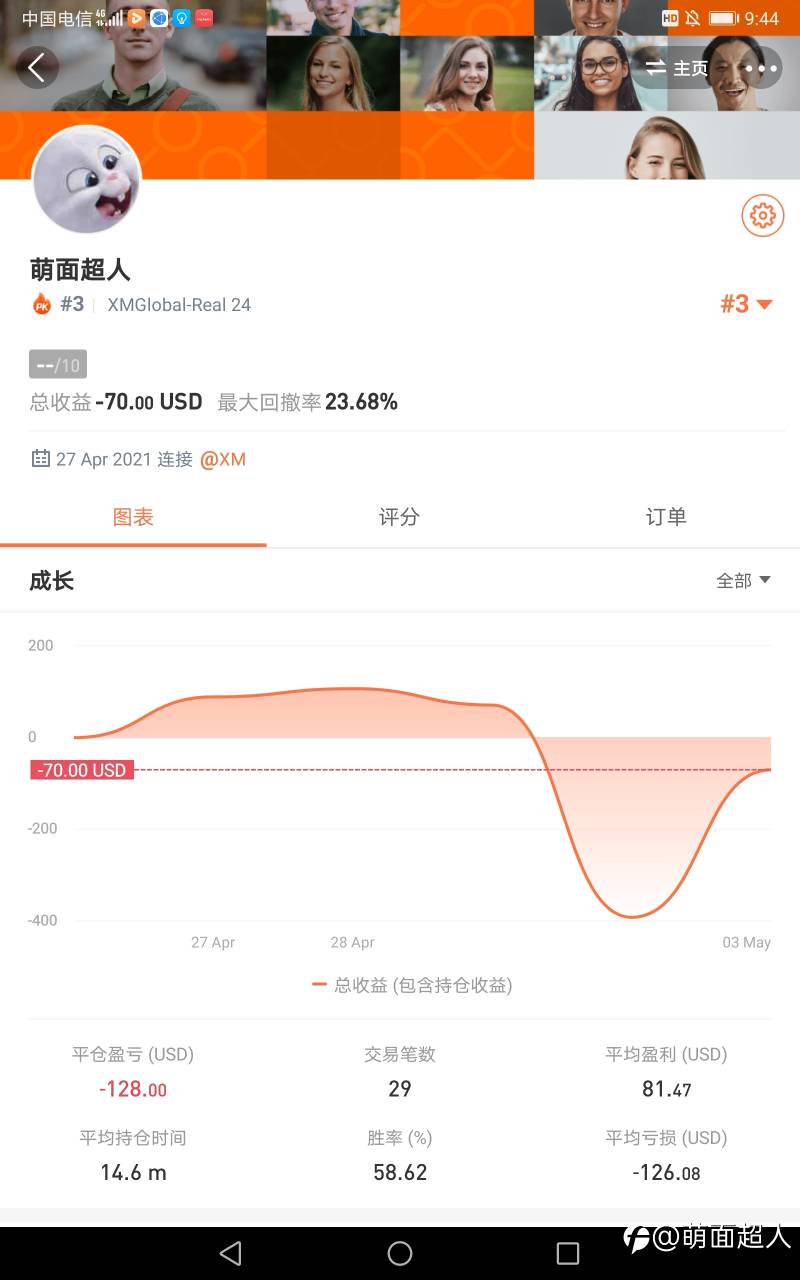800x1280 pixels.
Task: Open account settings gear icon
Action: click(762, 215)
